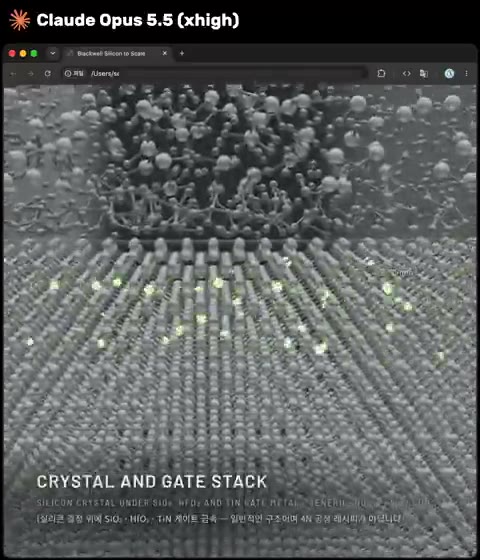Open the translate page icon
Image resolution: width=480 pixels, height=560 pixels.
click(x=424, y=74)
